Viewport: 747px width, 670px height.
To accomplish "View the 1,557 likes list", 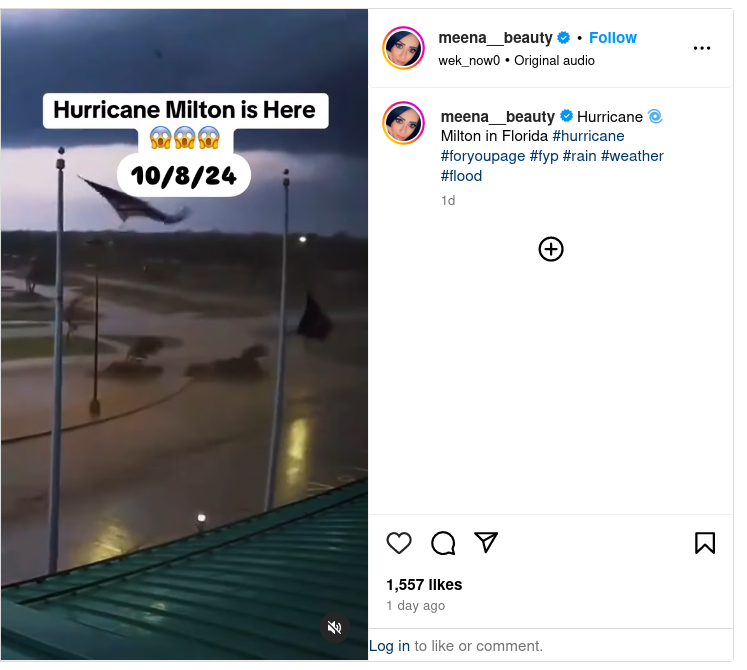I will pos(424,585).
